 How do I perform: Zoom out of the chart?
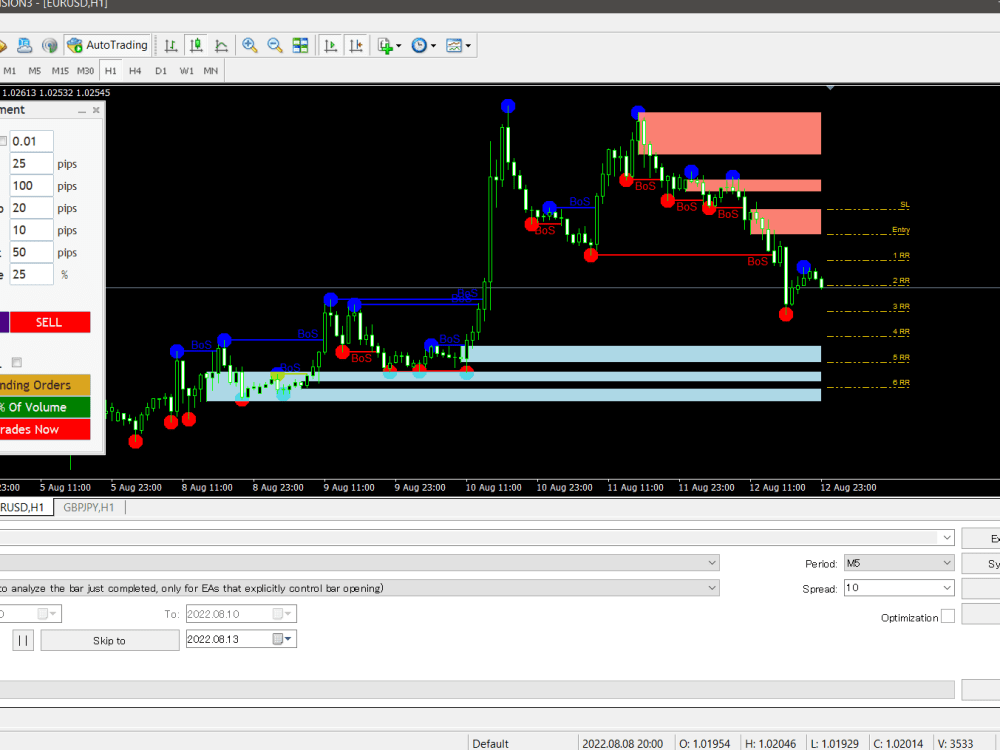(x=275, y=45)
